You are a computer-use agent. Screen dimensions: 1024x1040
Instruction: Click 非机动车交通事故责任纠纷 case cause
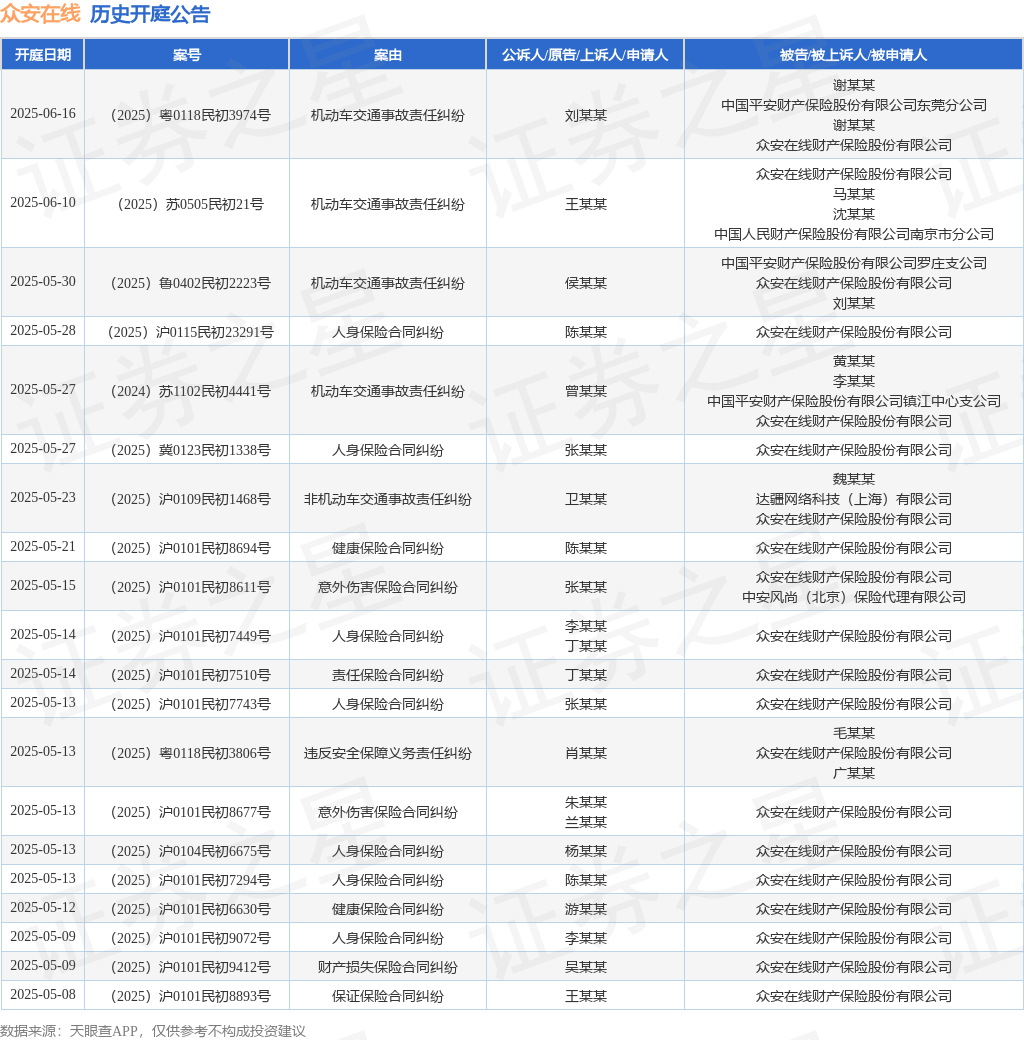click(x=388, y=499)
